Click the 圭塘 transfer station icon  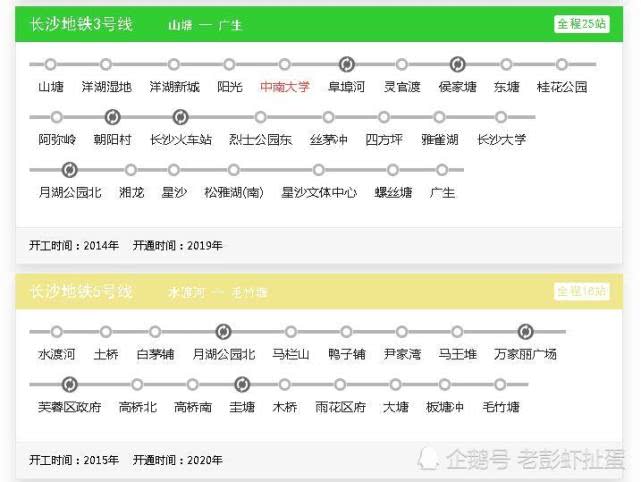(242, 384)
